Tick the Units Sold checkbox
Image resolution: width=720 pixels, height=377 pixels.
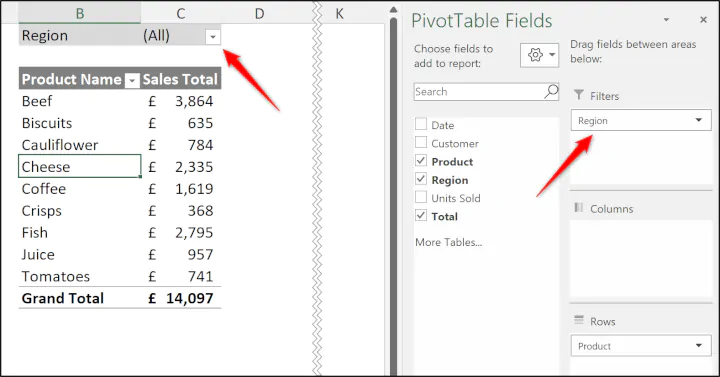coord(421,197)
